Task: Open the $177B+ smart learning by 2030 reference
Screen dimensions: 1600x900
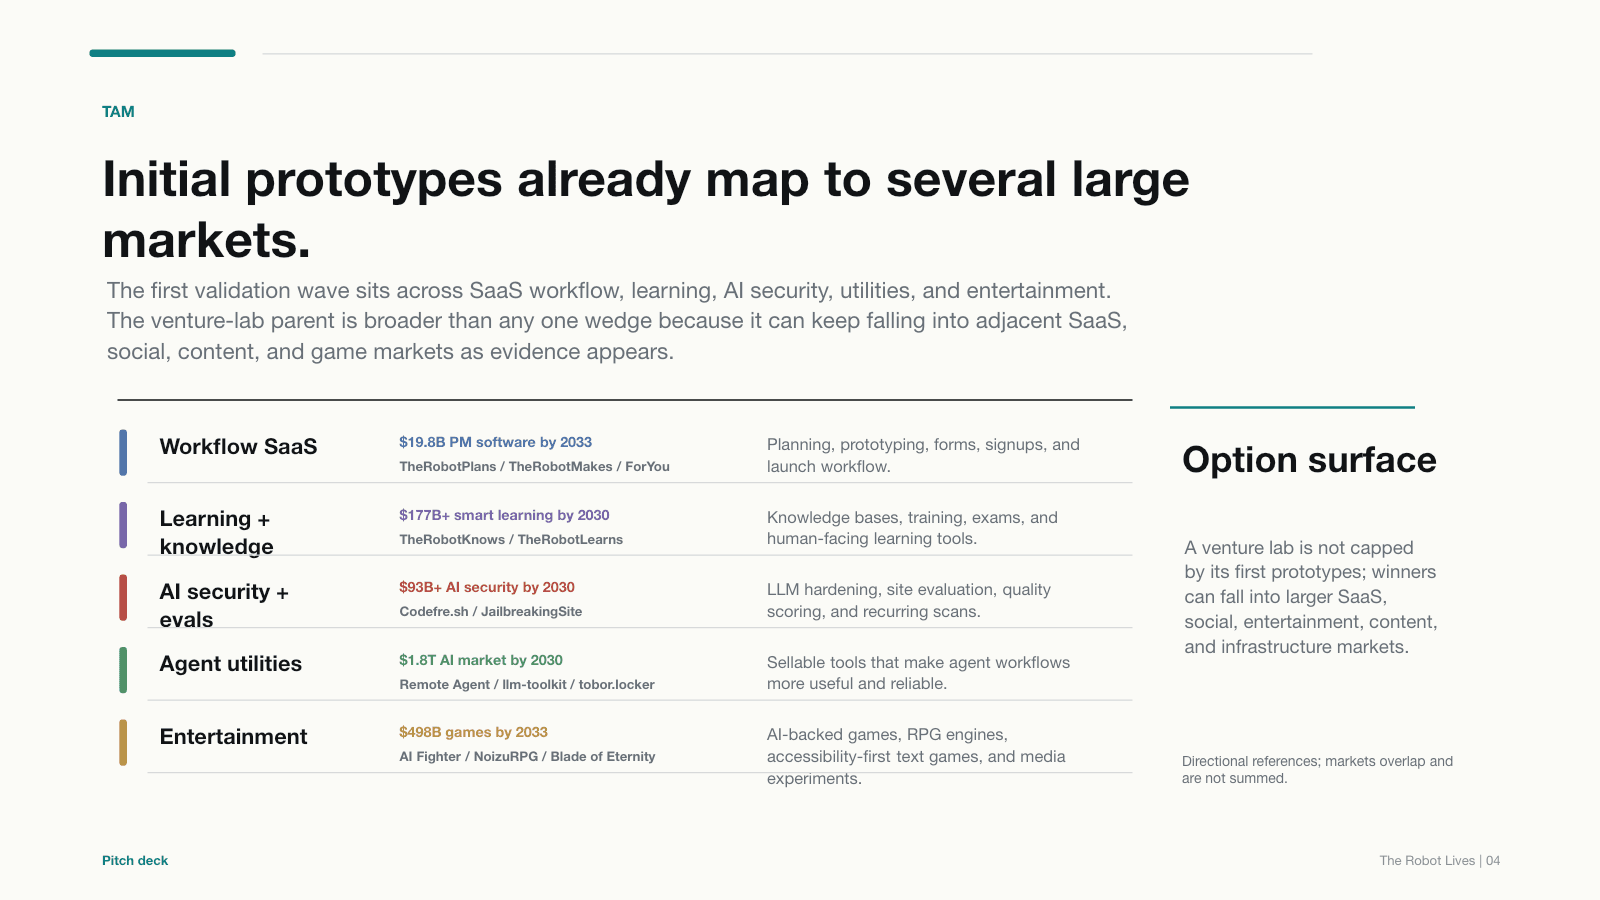Action: point(504,515)
